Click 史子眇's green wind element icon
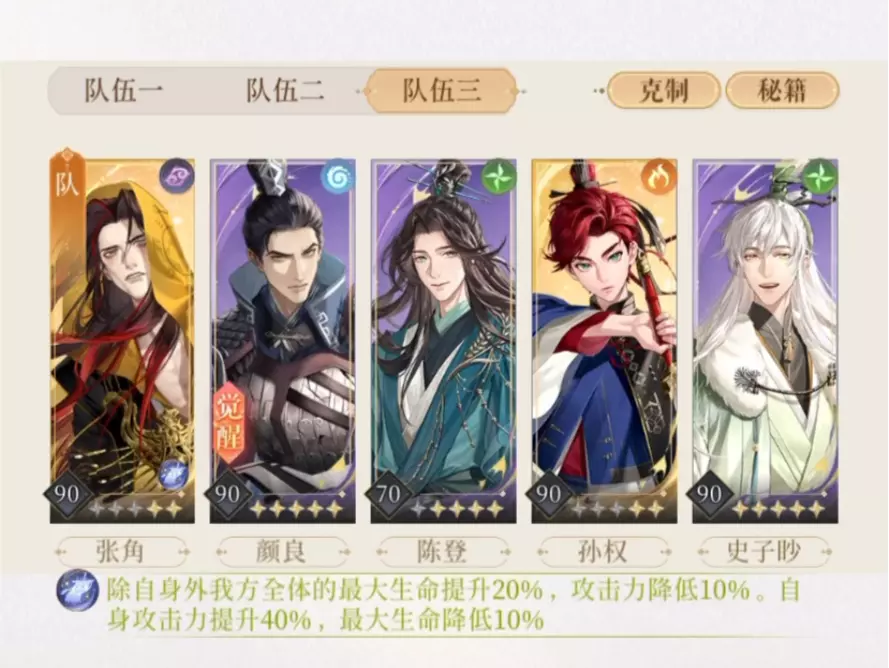This screenshot has height=668, width=889. click(820, 176)
